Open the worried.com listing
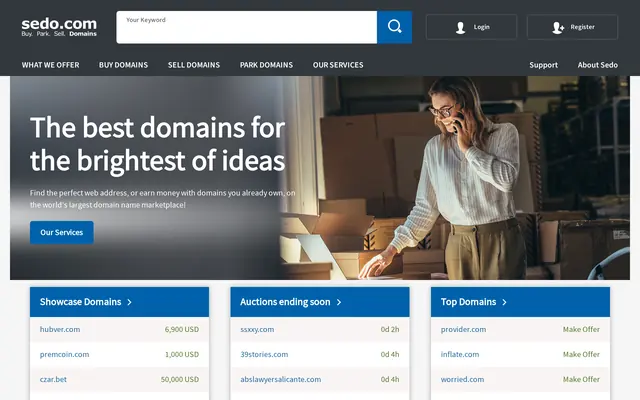This screenshot has height=400, width=640. 462,379
